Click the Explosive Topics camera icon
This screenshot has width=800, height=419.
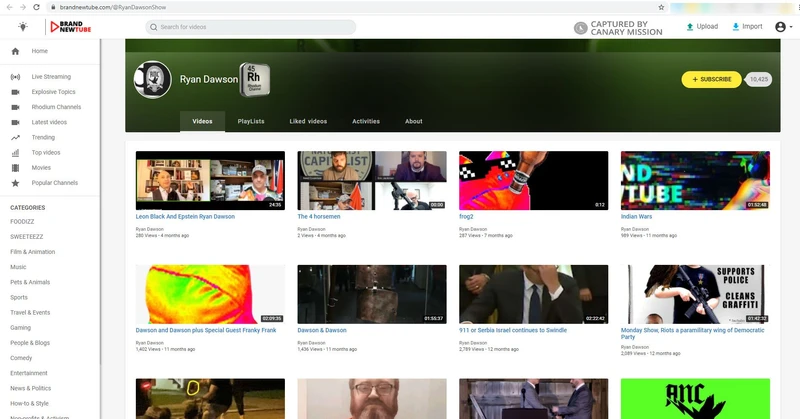click(15, 92)
